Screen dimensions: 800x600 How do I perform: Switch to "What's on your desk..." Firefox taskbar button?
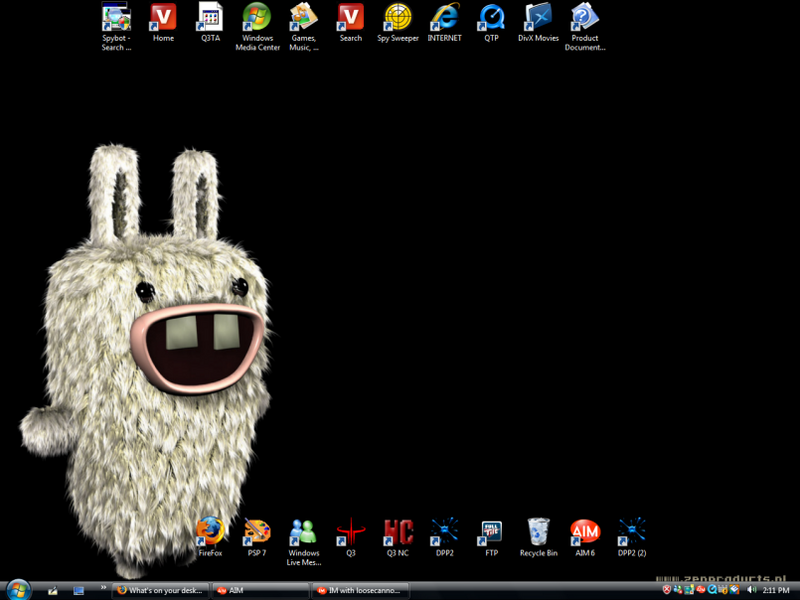point(160,591)
